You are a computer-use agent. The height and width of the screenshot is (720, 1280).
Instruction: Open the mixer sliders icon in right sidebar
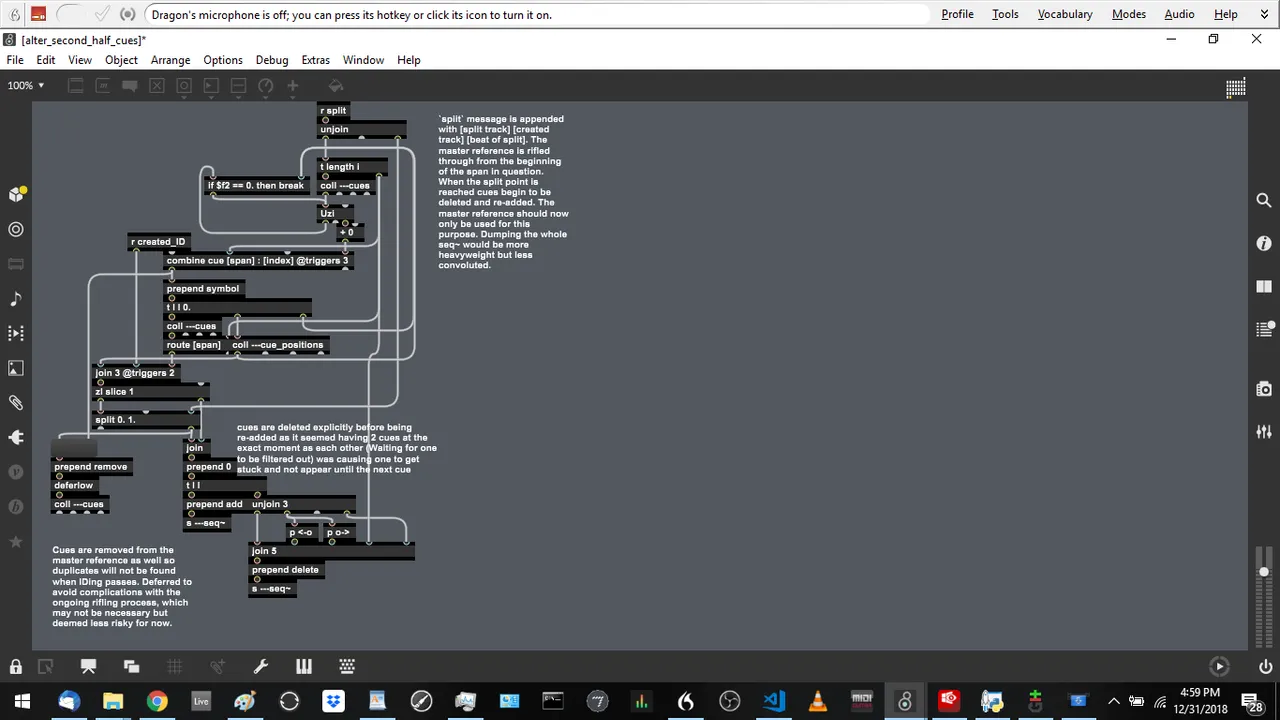coord(1264,432)
